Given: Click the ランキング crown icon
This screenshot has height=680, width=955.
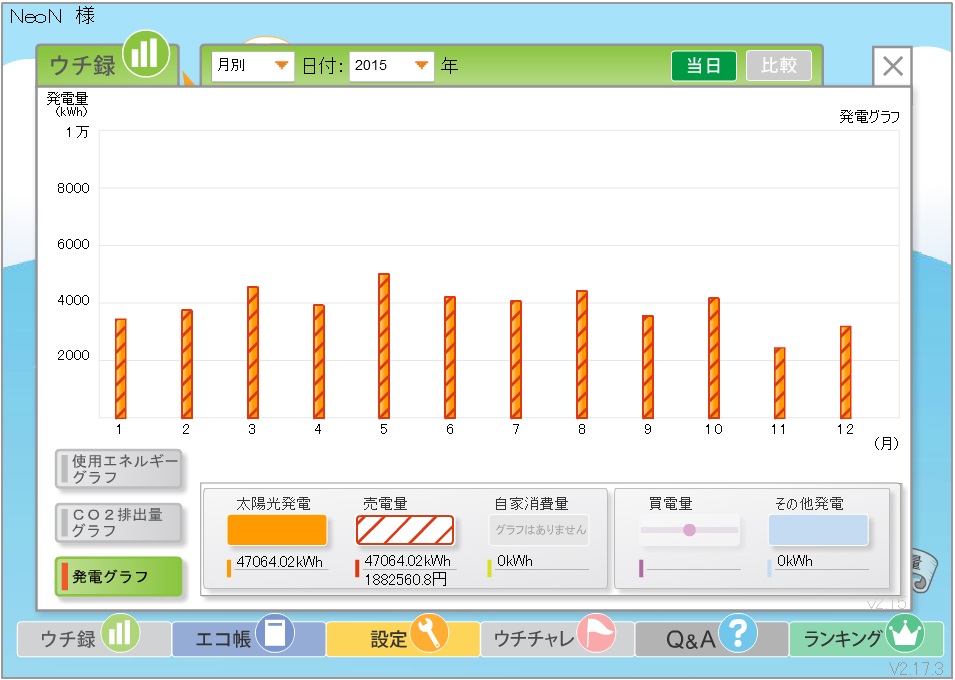Looking at the screenshot, I should (905, 633).
